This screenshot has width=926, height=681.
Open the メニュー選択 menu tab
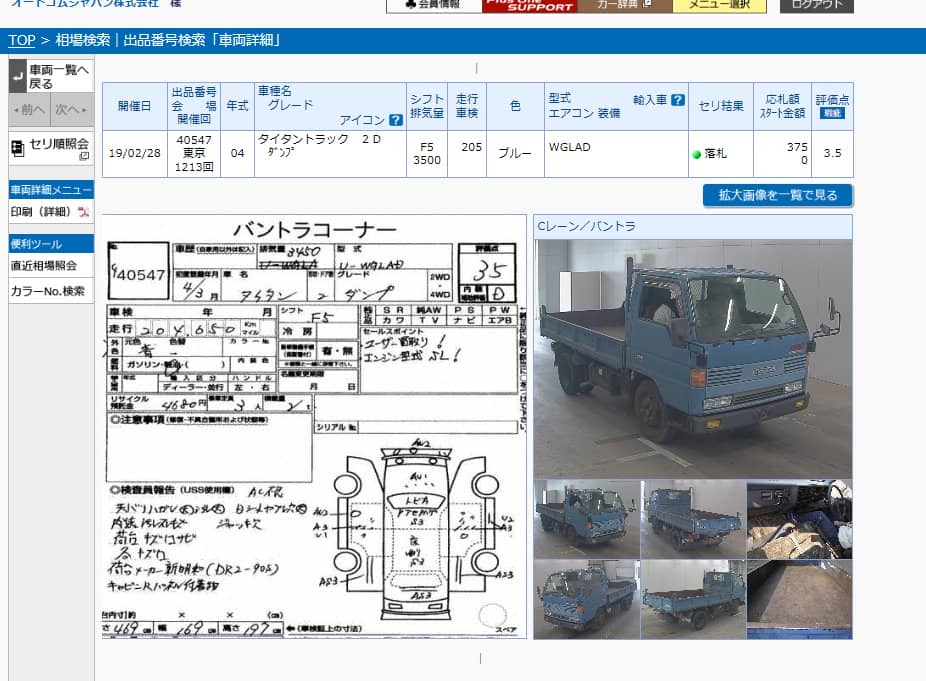[x=719, y=5]
